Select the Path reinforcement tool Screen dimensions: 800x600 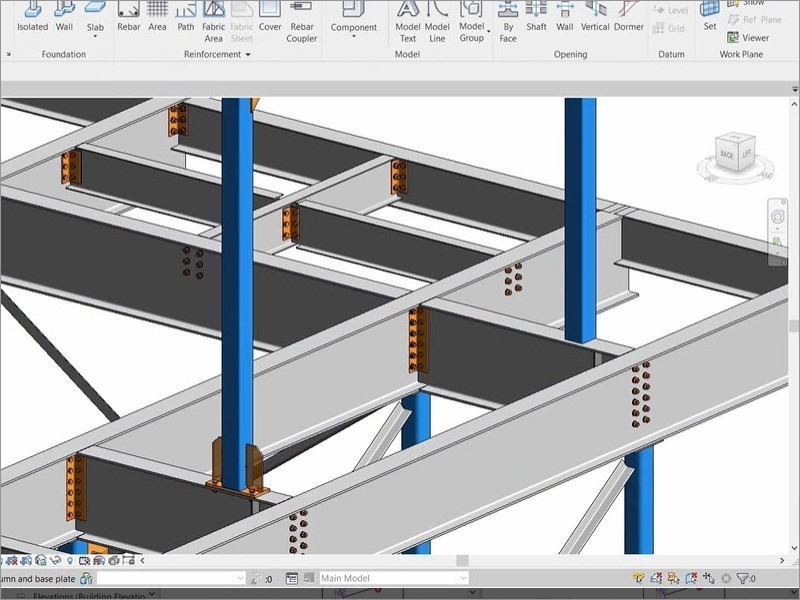pos(186,17)
